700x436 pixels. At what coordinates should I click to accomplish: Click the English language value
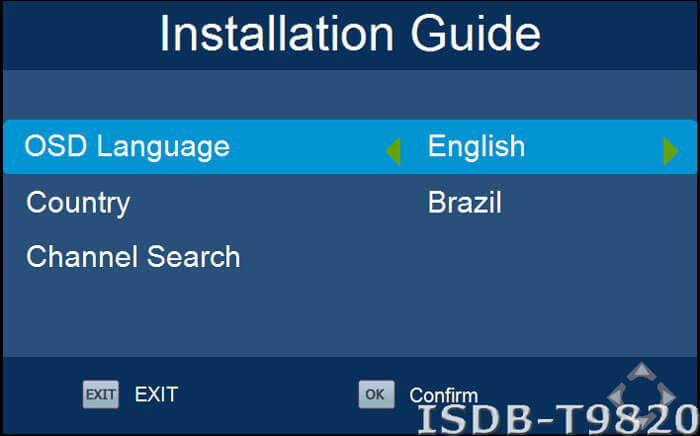(476, 147)
